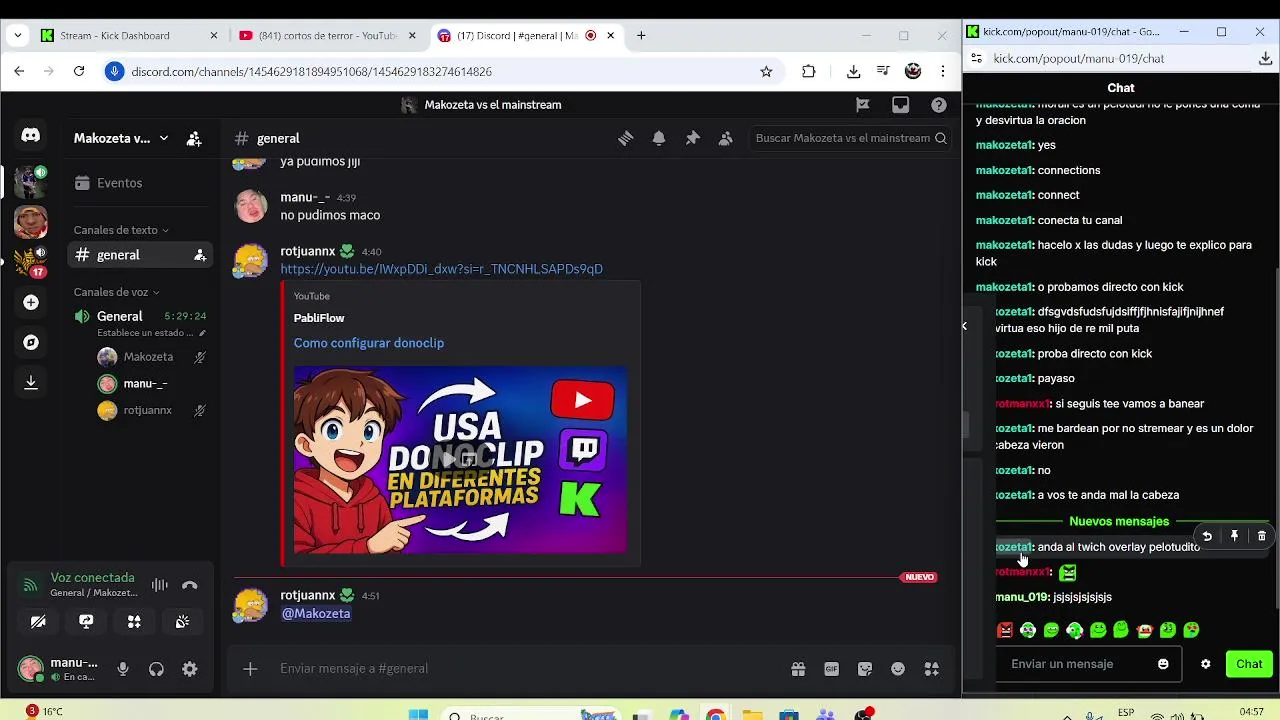Pin the highlighted Kick chat message
Viewport: 1280px width, 720px height.
[x=1234, y=536]
